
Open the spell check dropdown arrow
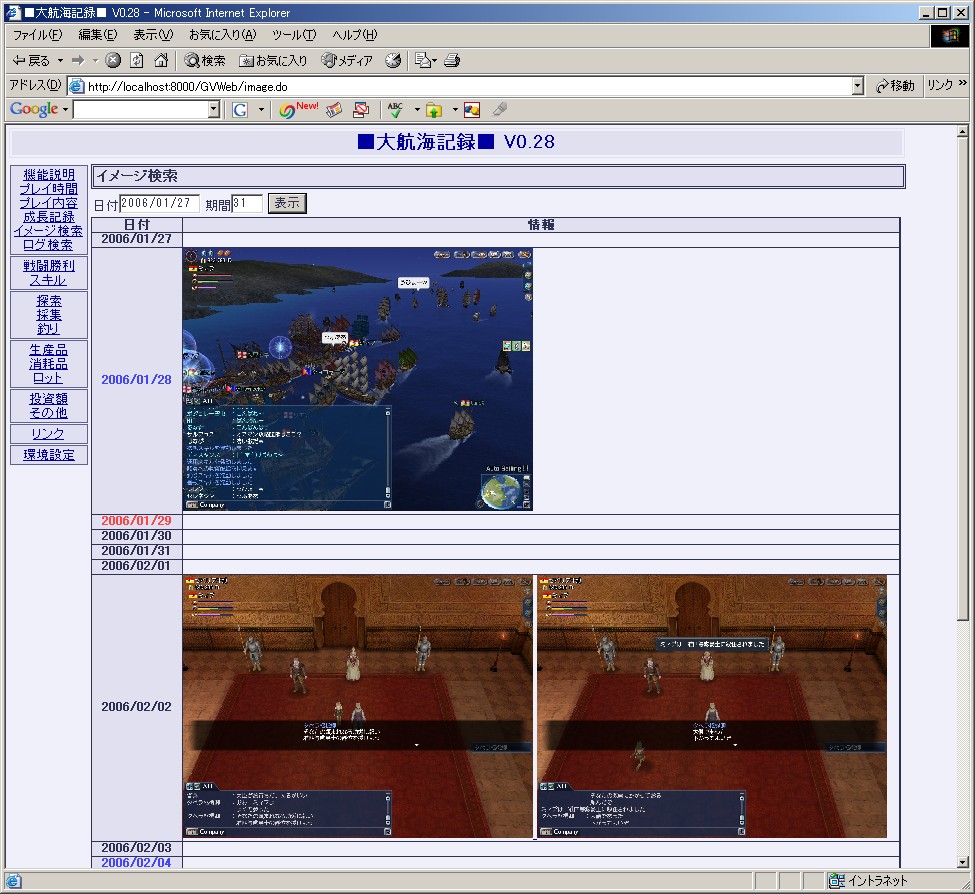(417, 110)
